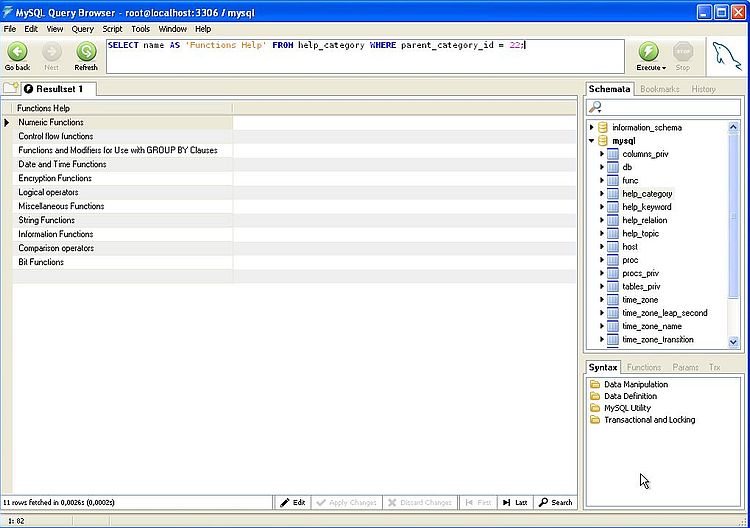750x528 pixels.
Task: Select the help_topic table icon
Action: pyautogui.click(x=613, y=233)
